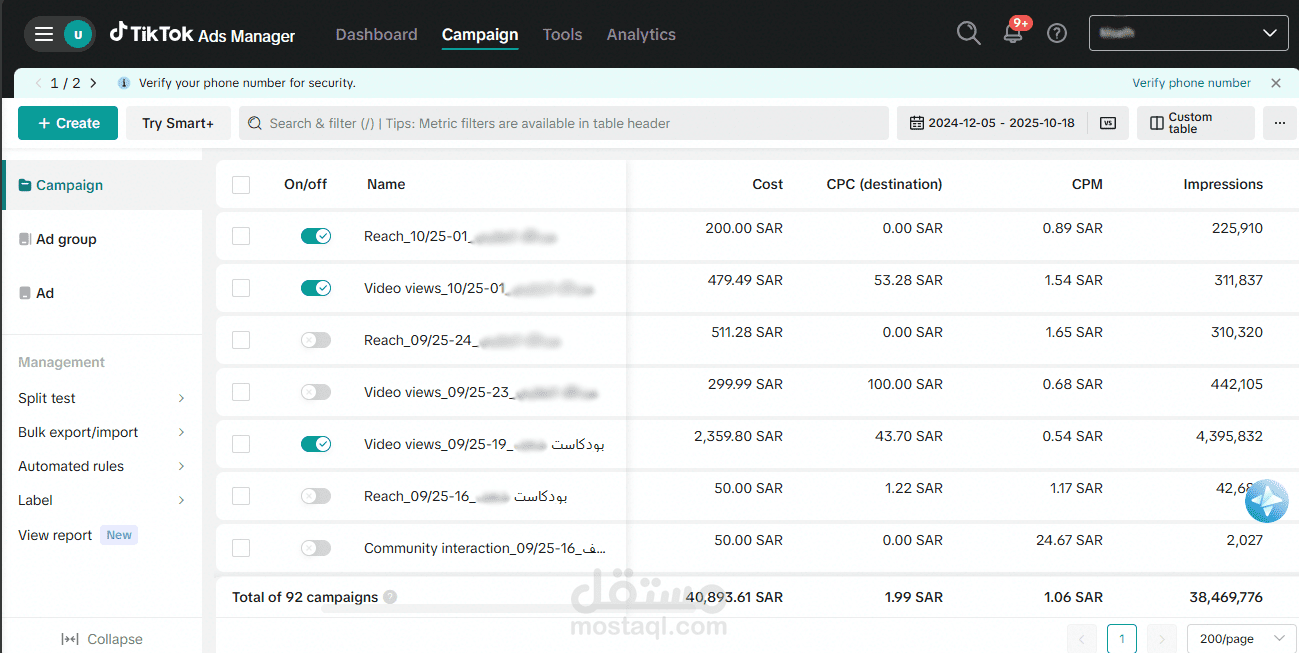Sort by the Cost column header

click(x=768, y=184)
